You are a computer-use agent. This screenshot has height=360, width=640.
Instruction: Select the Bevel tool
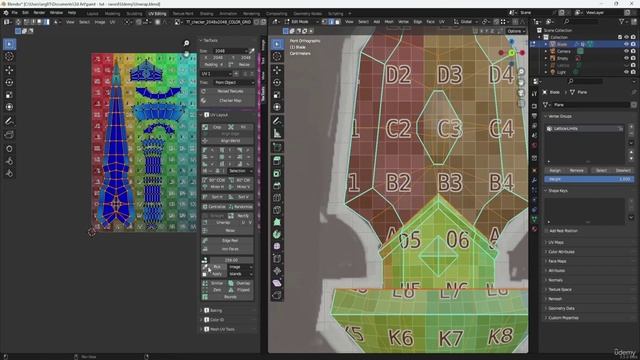[x=277, y=186]
